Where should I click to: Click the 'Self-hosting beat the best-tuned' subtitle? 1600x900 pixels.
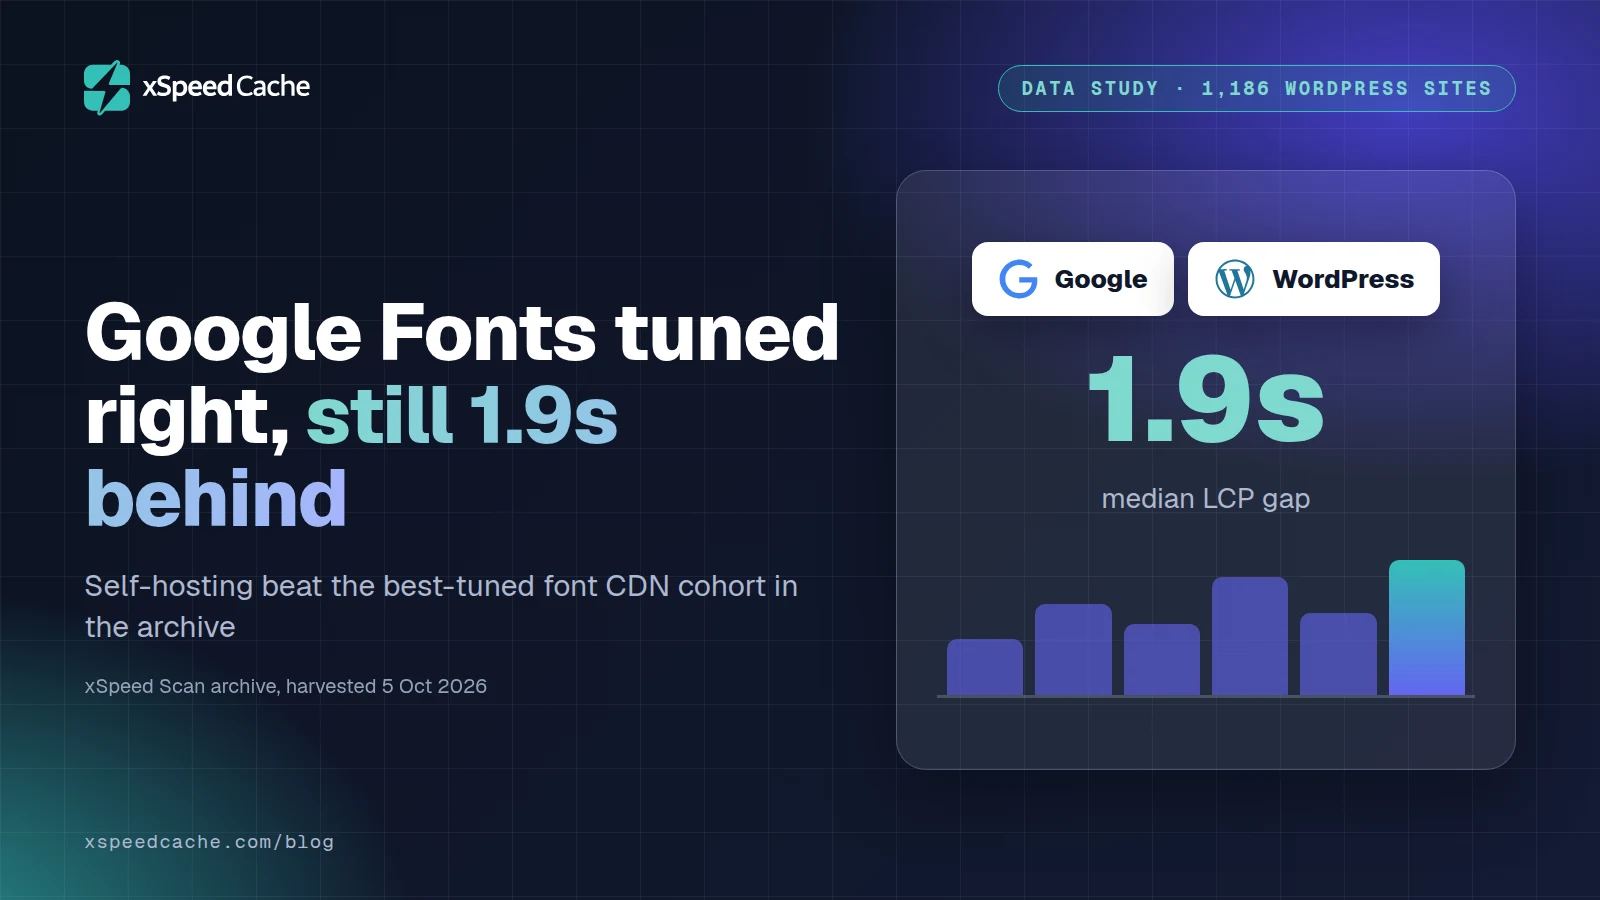441,606
